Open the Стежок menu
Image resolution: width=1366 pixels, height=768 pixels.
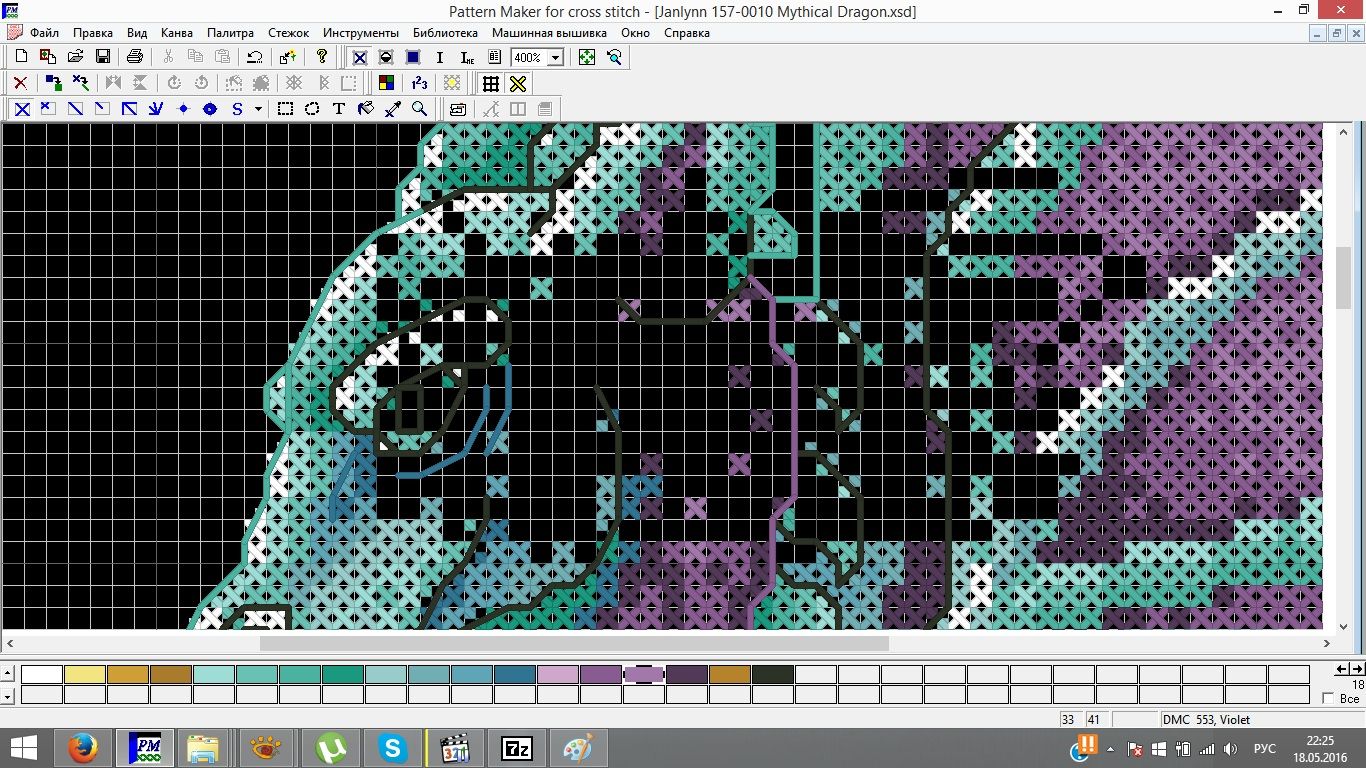(288, 33)
